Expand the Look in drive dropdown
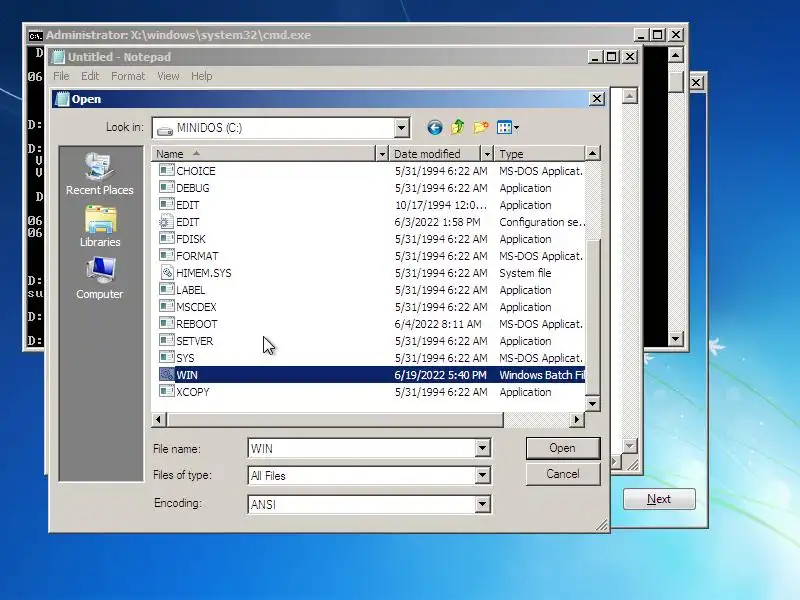The image size is (800, 600). 402,128
